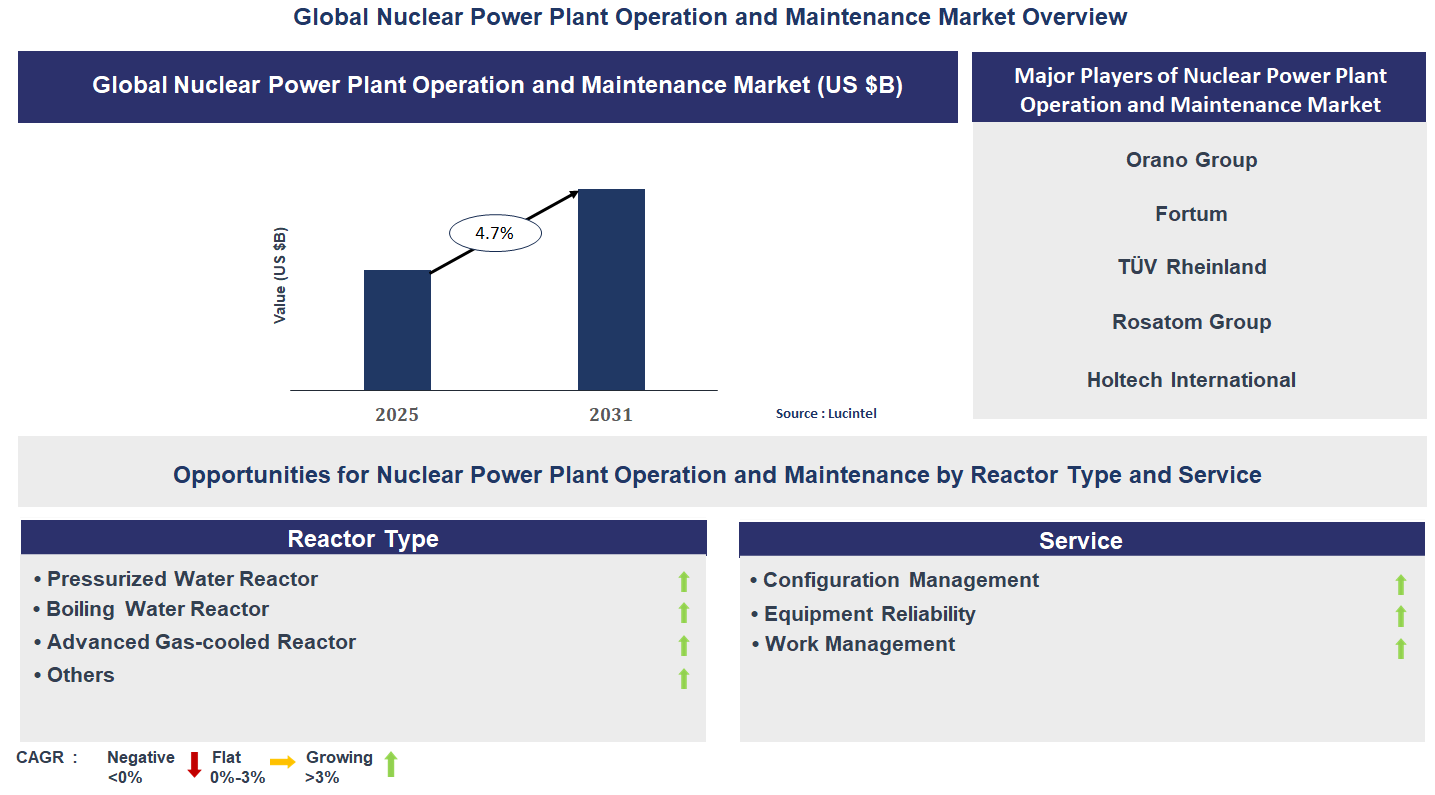Click the red Negative CAGR arrow in legend
Image resolution: width=1435 pixels, height=795 pixels.
click(x=192, y=765)
